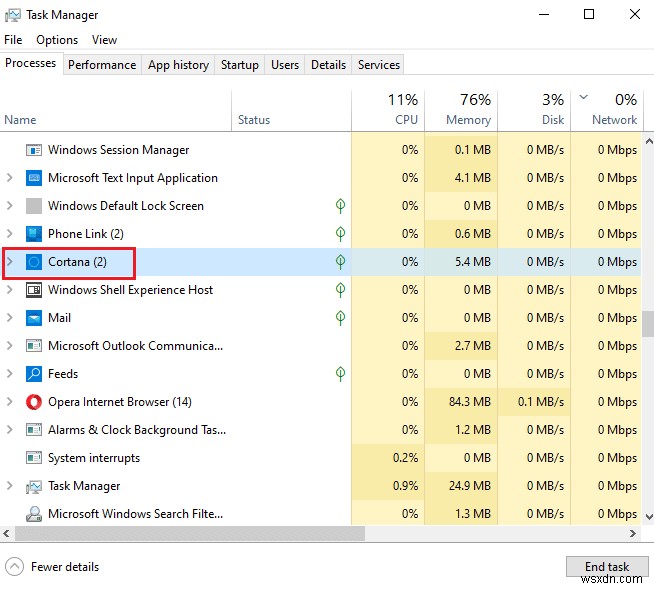Click the Feeds magnifier icon
This screenshot has height=589, width=654.
coord(33,373)
